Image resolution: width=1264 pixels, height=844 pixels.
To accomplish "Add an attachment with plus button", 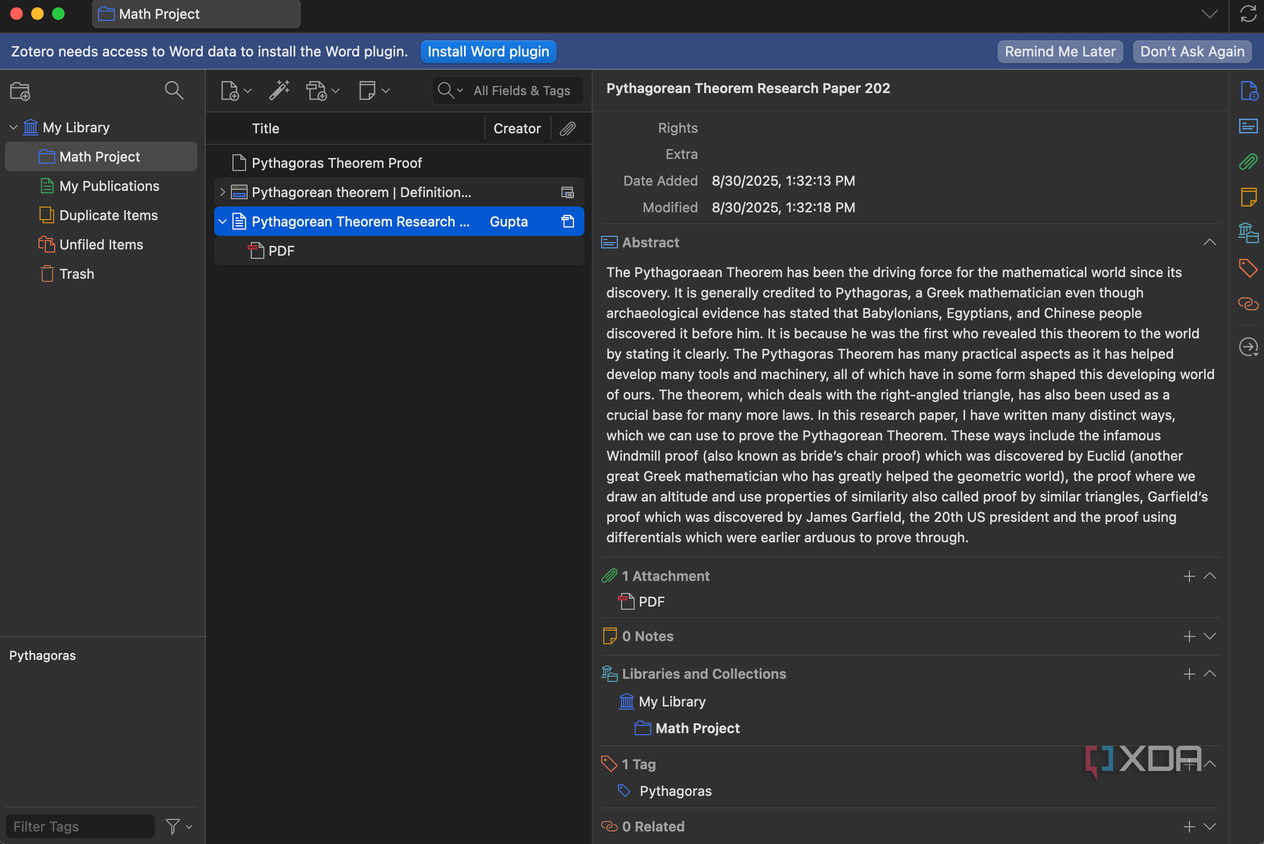I will coord(1189,576).
